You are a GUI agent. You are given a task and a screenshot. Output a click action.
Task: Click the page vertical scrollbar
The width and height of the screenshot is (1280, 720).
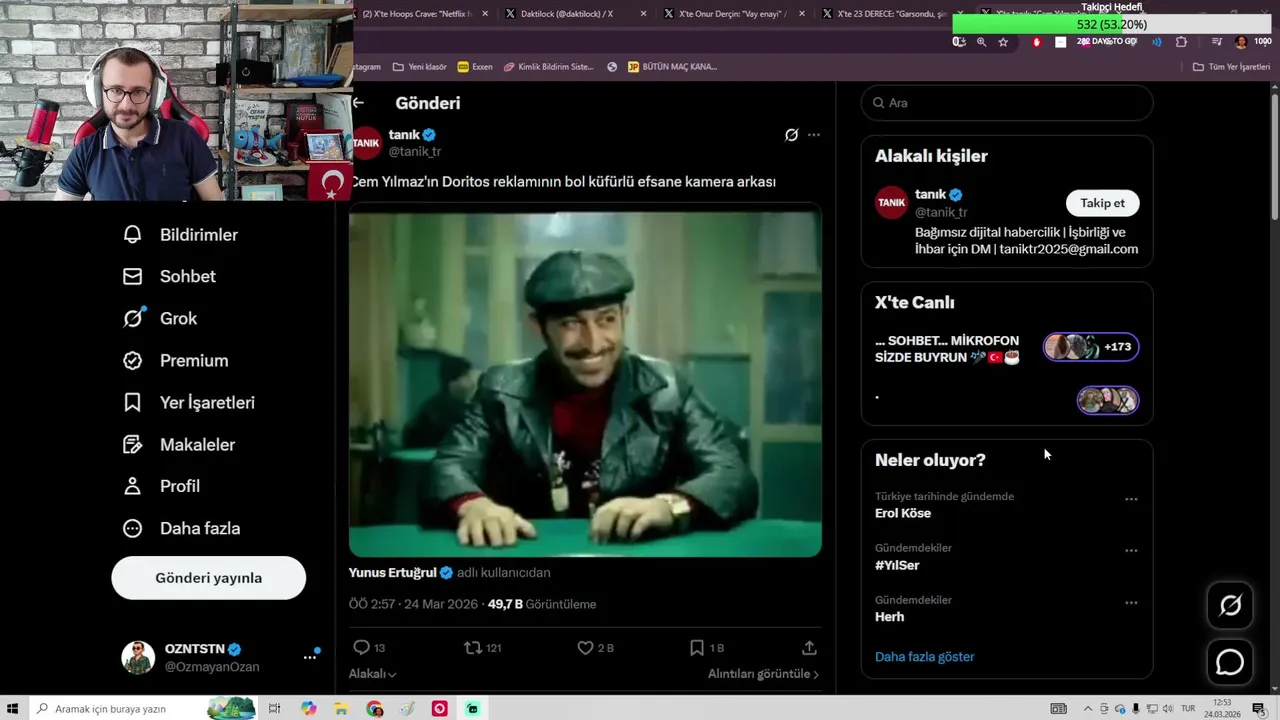(1274, 155)
